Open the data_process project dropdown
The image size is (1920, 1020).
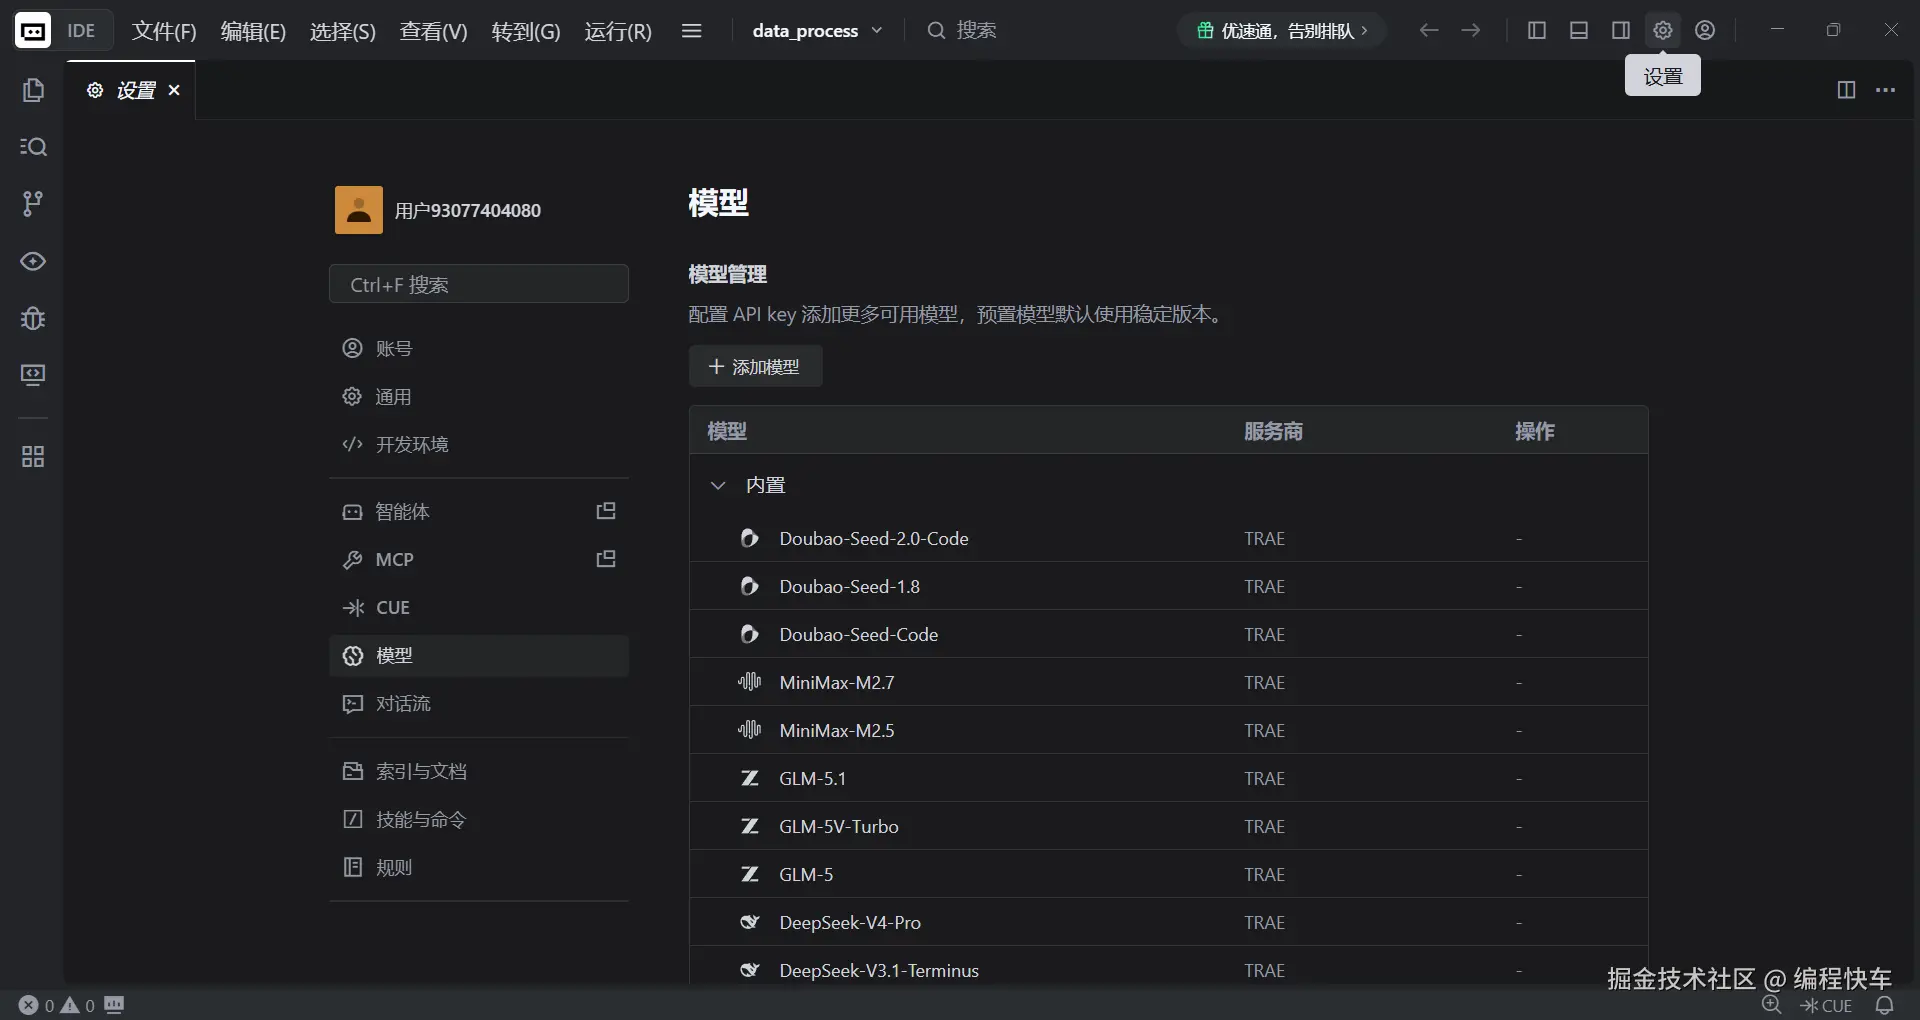[817, 31]
